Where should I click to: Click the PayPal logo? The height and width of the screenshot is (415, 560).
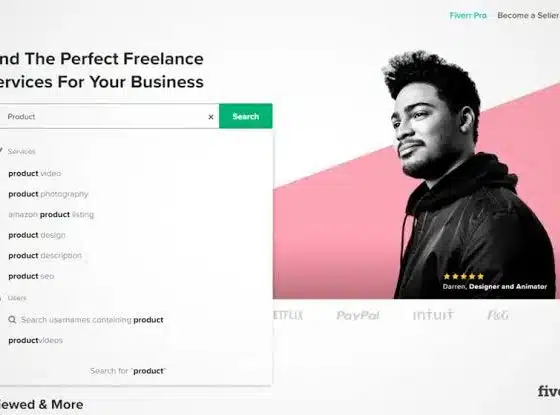click(358, 315)
